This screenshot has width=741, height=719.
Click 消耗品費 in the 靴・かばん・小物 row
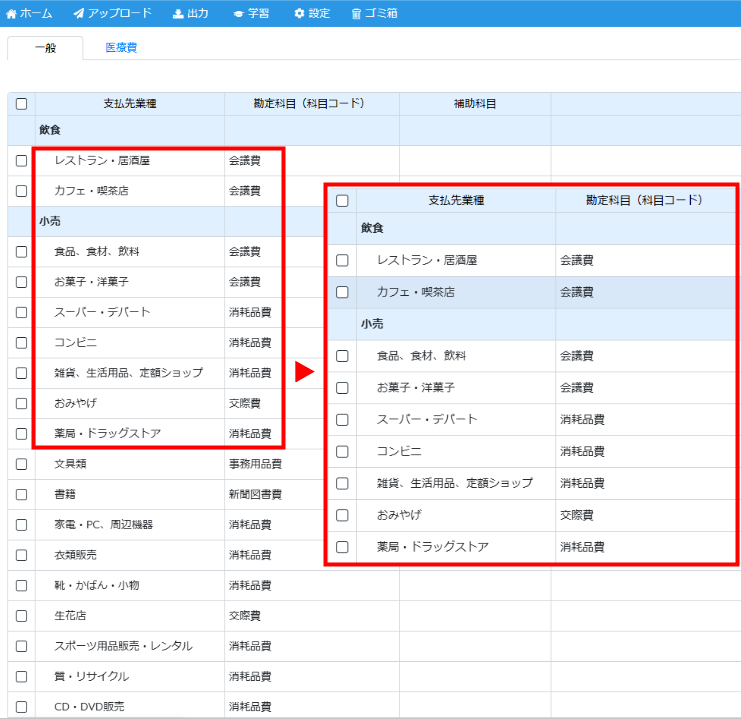[250, 586]
